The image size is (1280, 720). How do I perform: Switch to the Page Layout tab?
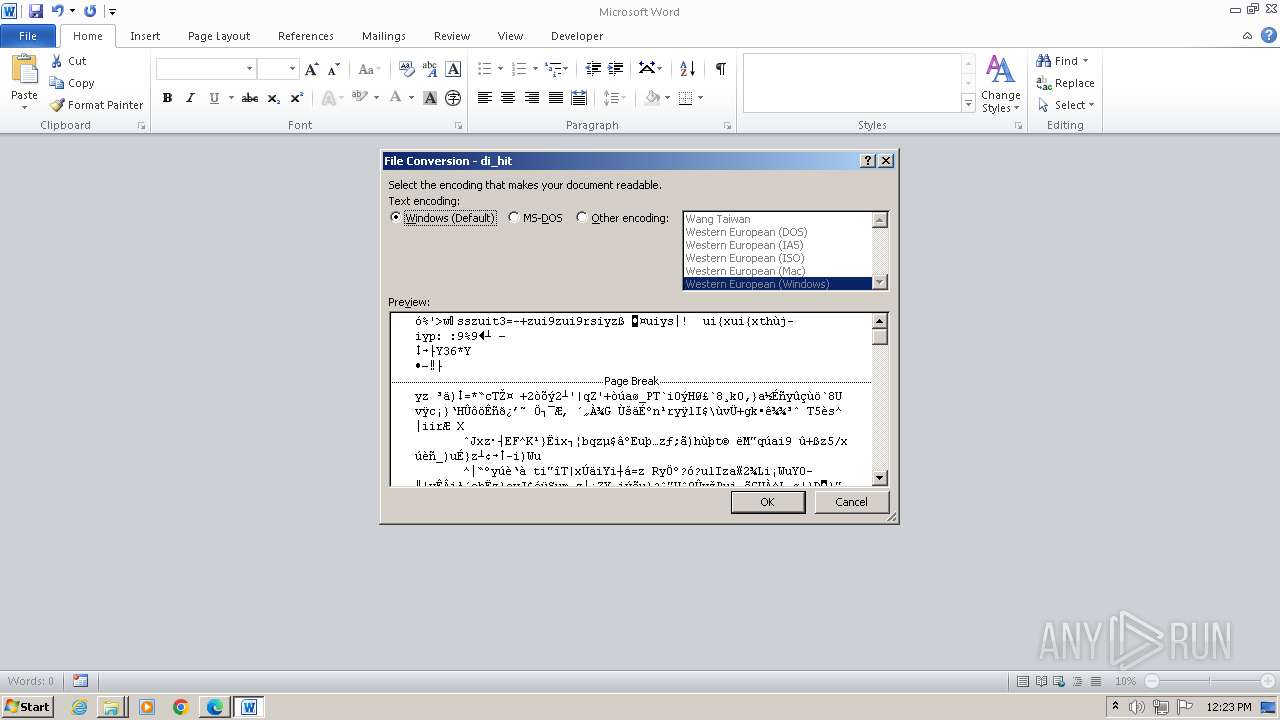pyautogui.click(x=219, y=36)
